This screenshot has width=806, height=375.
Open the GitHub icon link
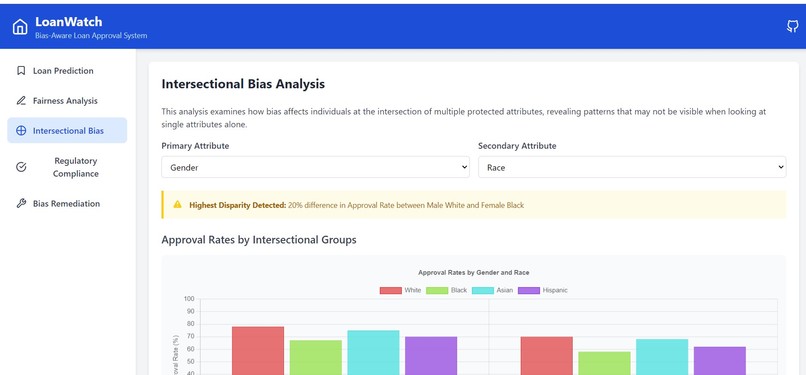pyautogui.click(x=793, y=27)
